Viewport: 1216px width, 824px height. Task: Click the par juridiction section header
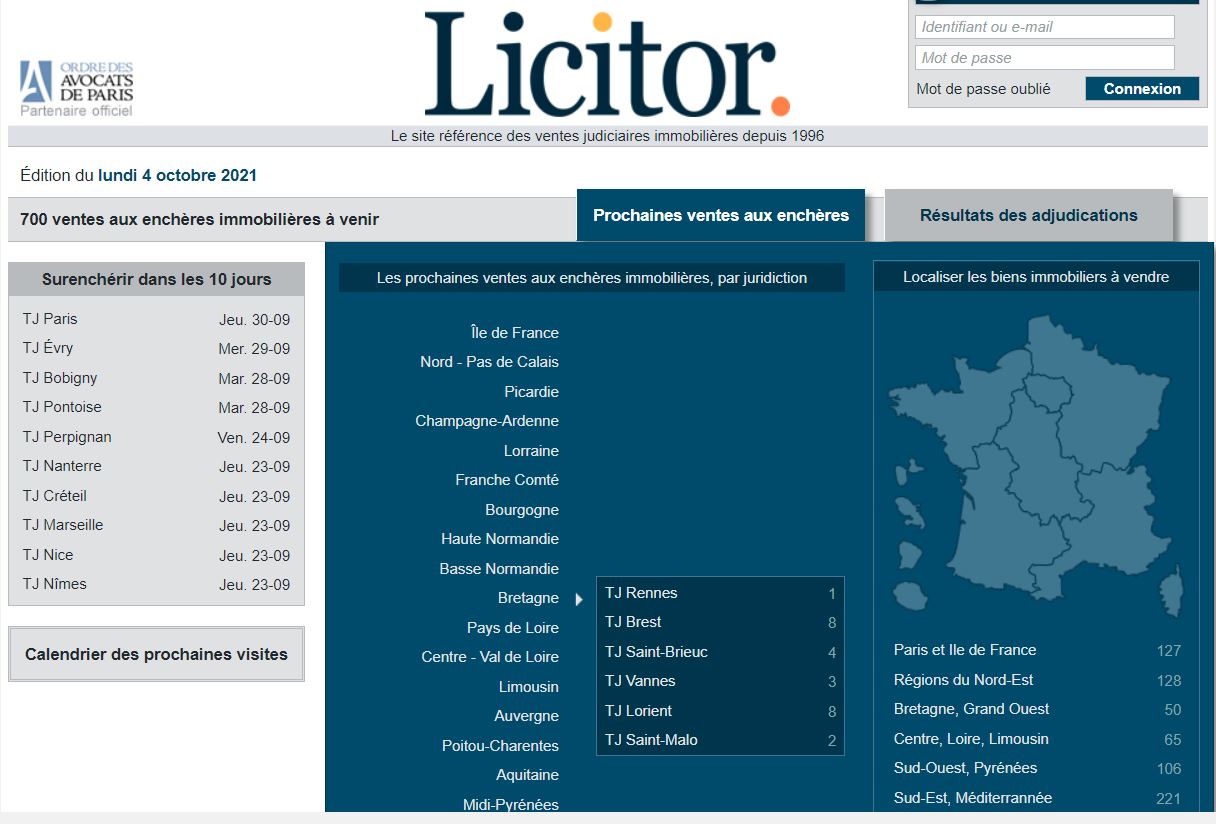pyautogui.click(x=592, y=278)
